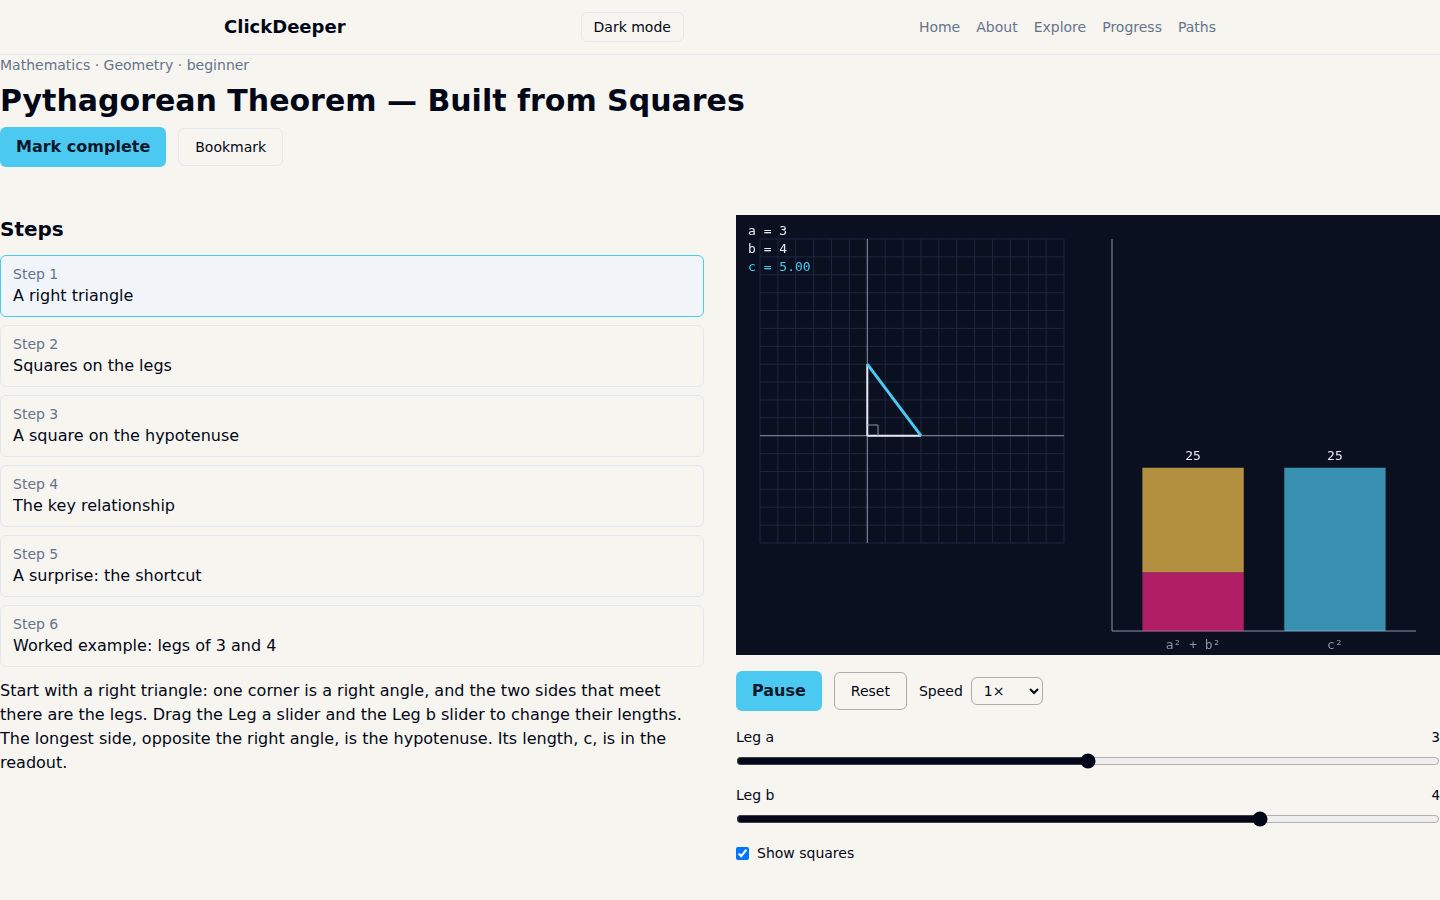Navigate to Paths
The image size is (1440, 900).
pos(1196,27)
